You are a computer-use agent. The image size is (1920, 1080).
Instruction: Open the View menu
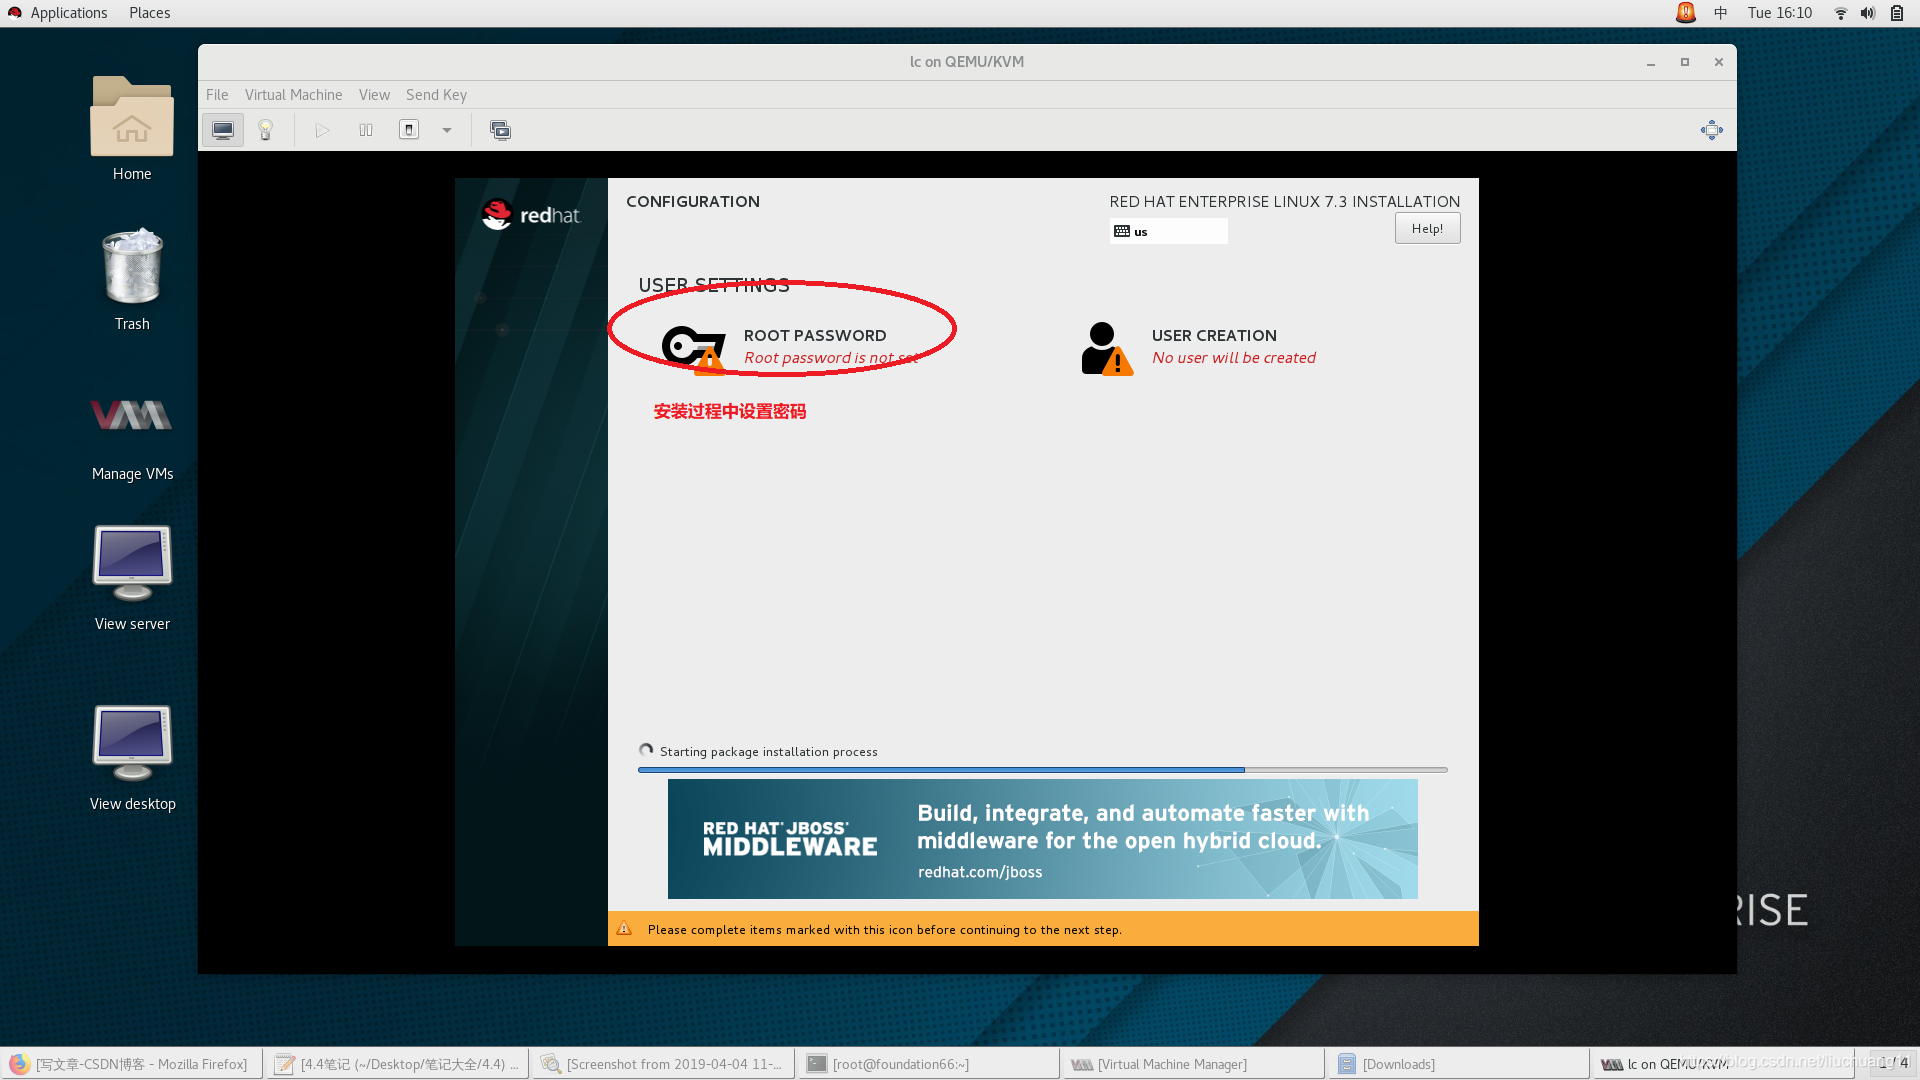coord(374,95)
